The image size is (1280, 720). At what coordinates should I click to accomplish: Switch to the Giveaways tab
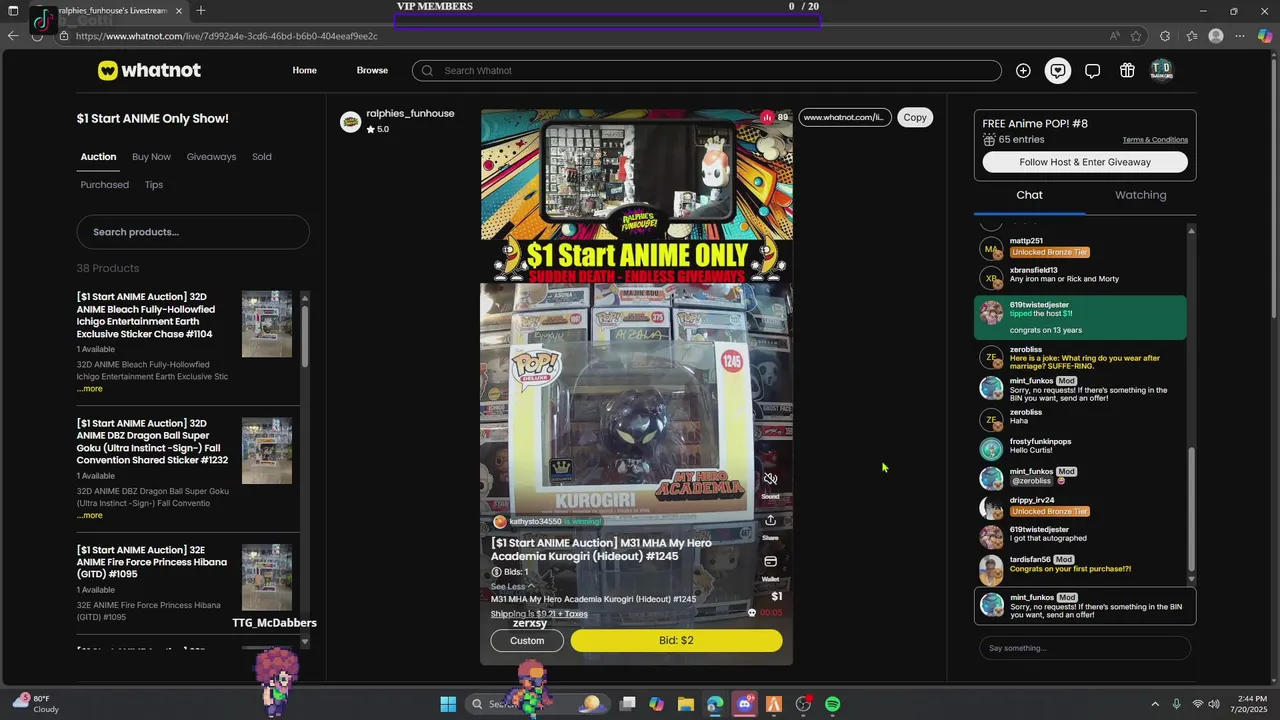pyautogui.click(x=211, y=157)
